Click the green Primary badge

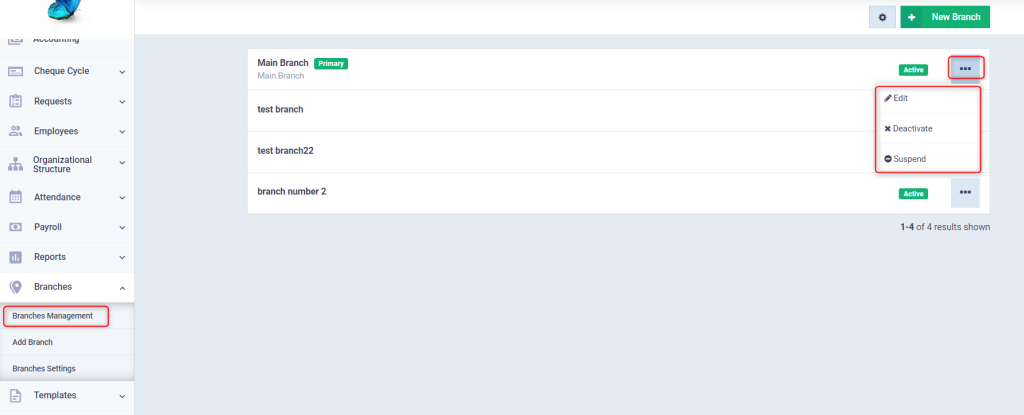coord(331,63)
